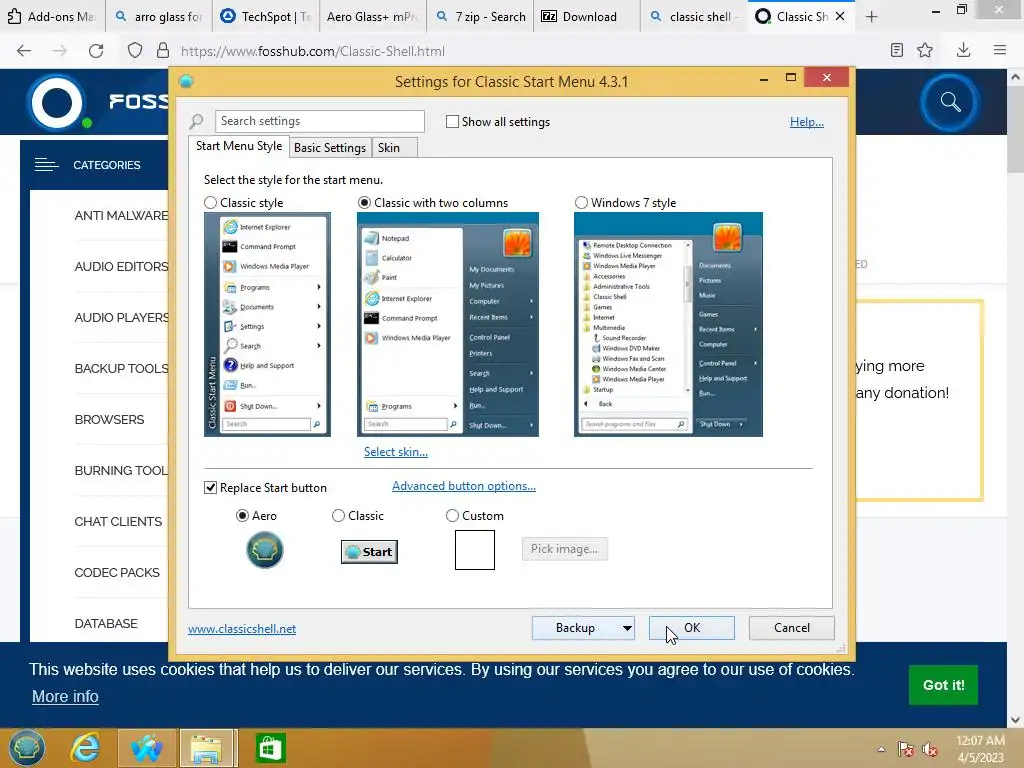This screenshot has width=1024, height=768.
Task: Open the More info cookie link
Action: tap(65, 697)
